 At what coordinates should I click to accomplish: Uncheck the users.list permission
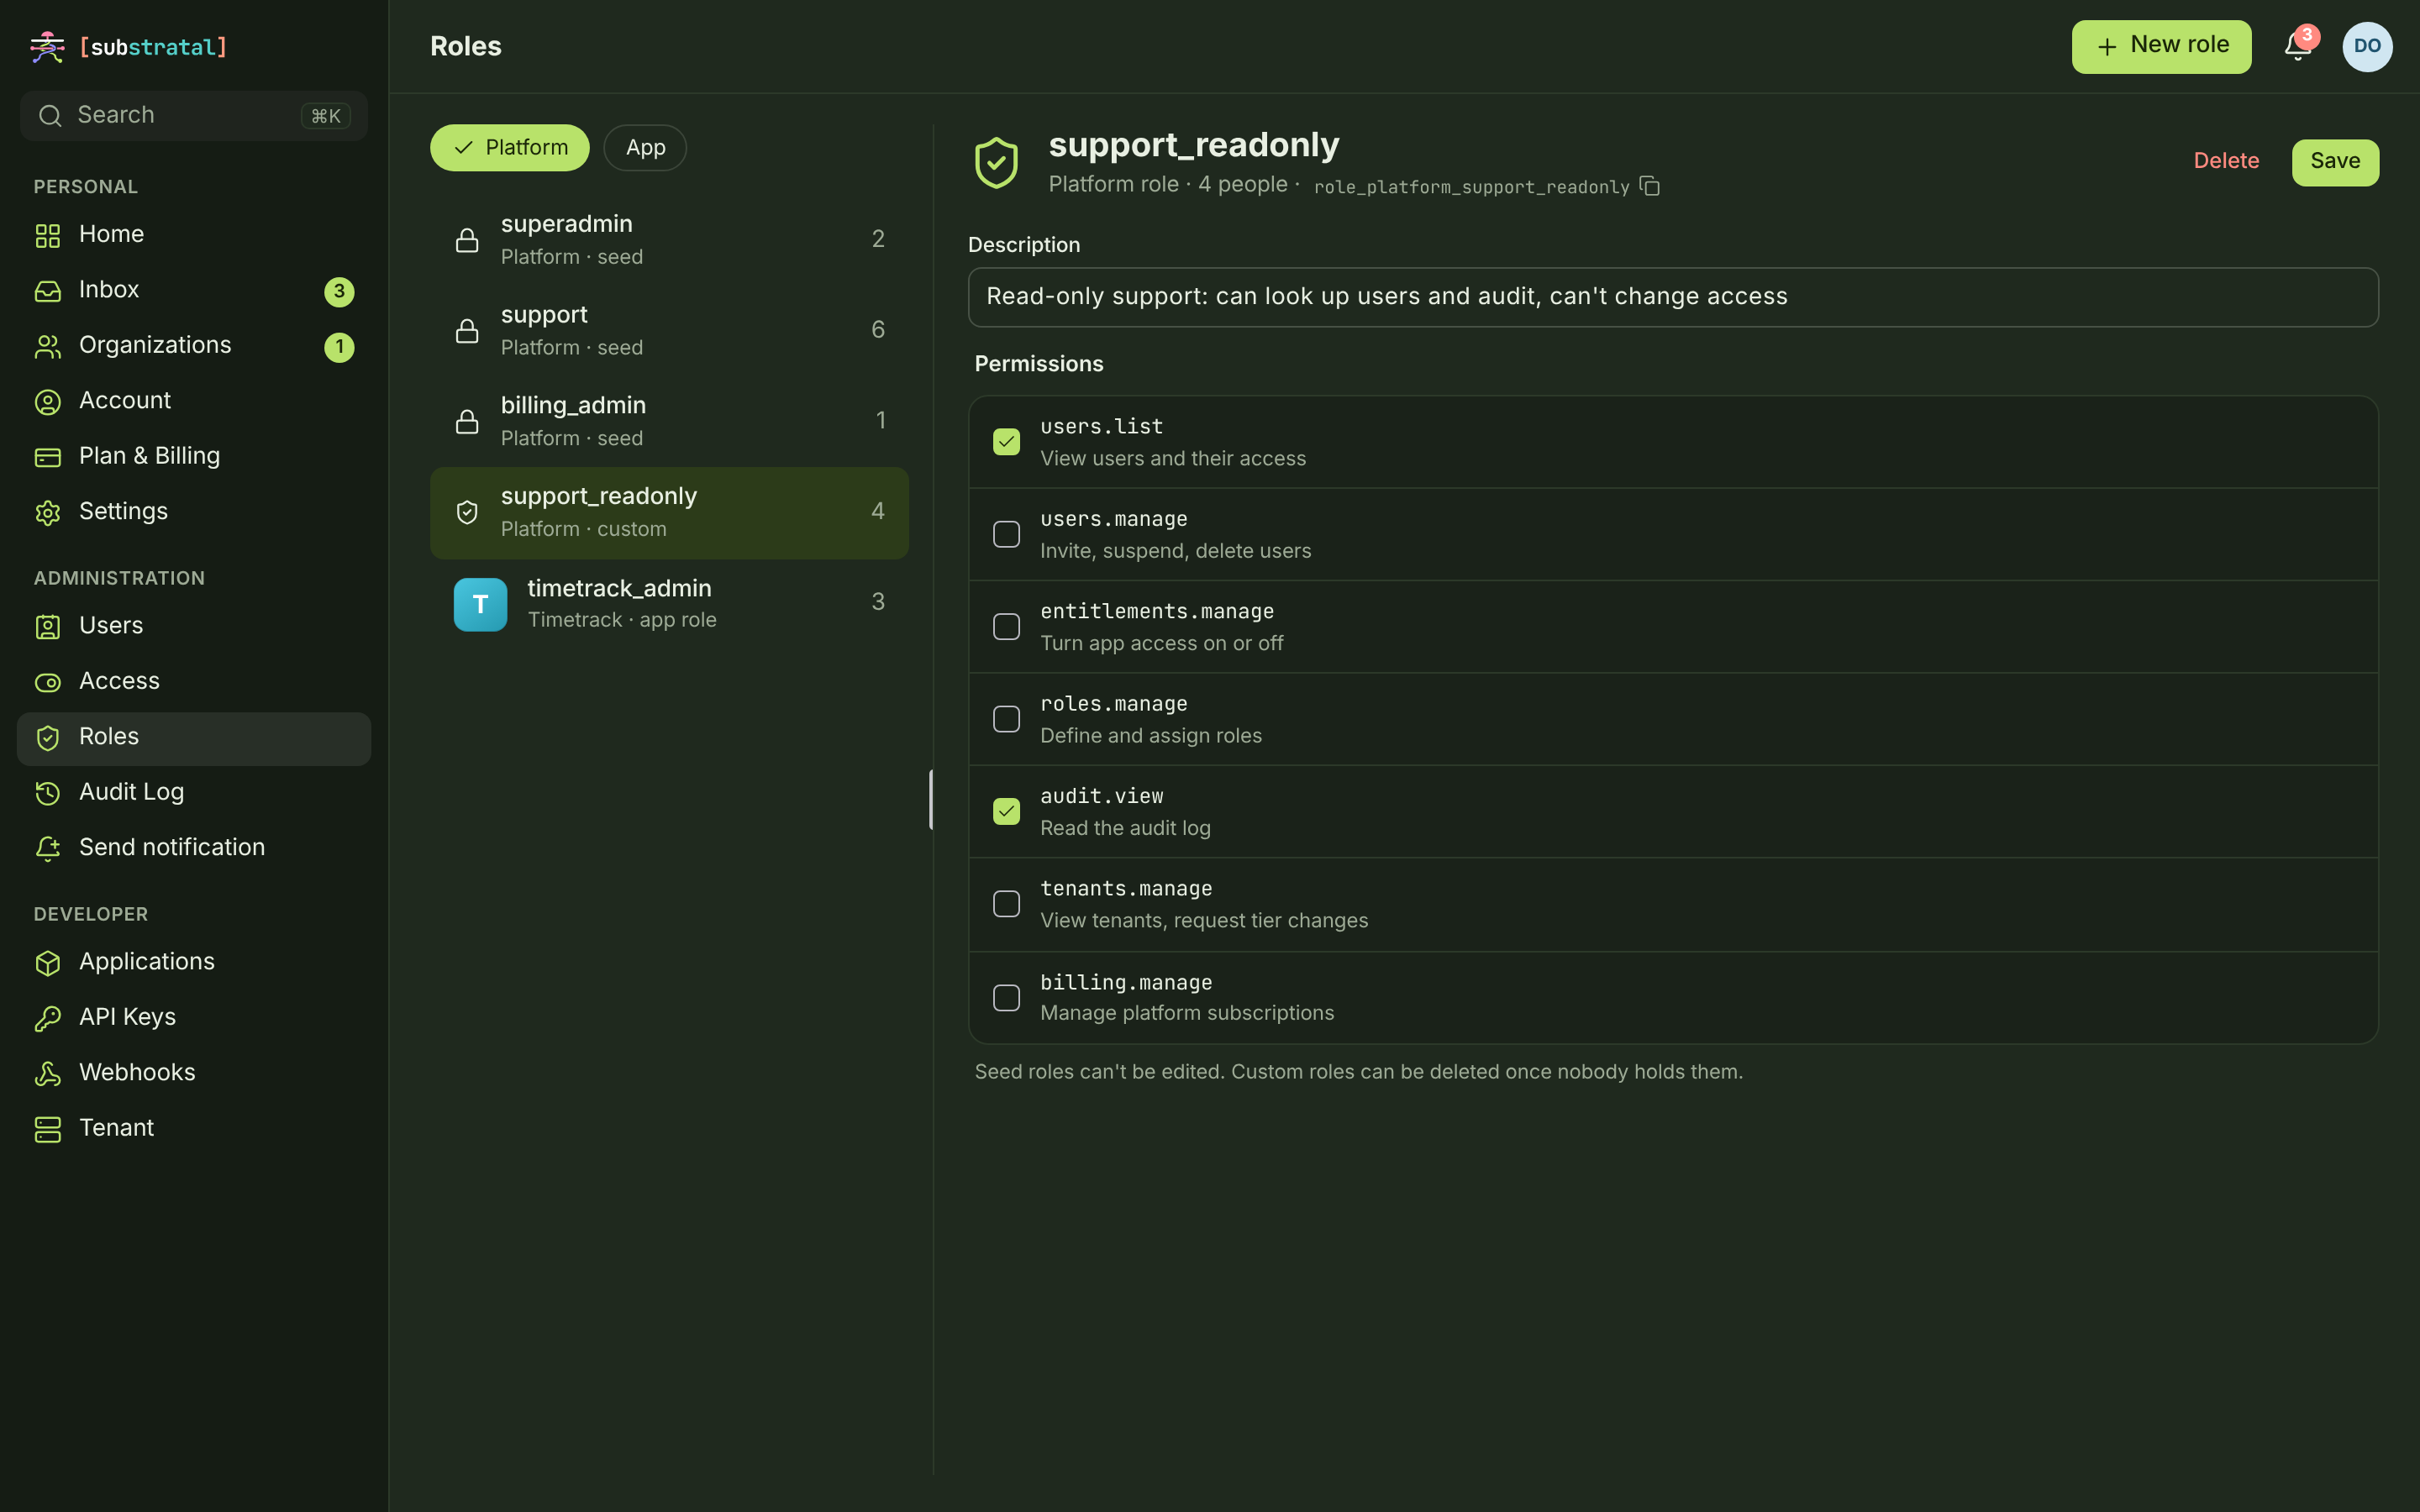point(1006,442)
